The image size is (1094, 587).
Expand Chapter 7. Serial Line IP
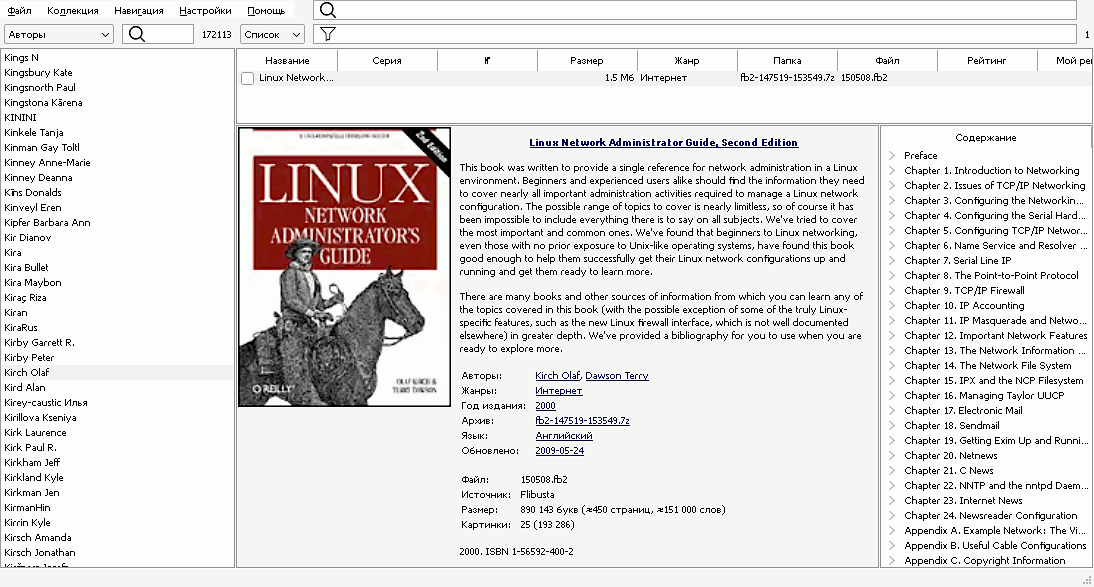point(892,260)
